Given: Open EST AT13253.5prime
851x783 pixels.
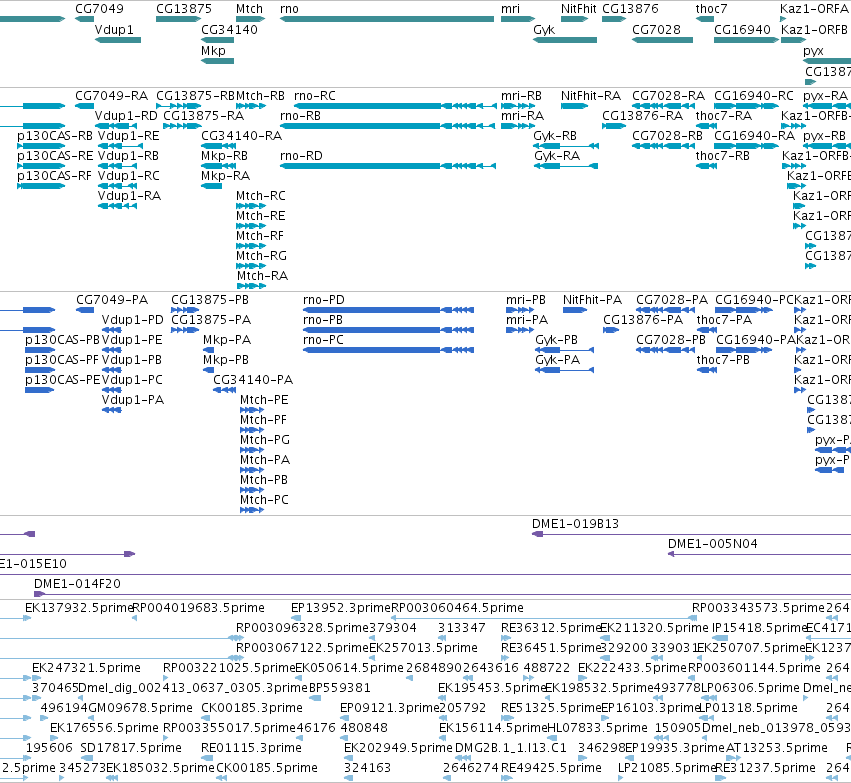Looking at the screenshot, I should [776, 748].
